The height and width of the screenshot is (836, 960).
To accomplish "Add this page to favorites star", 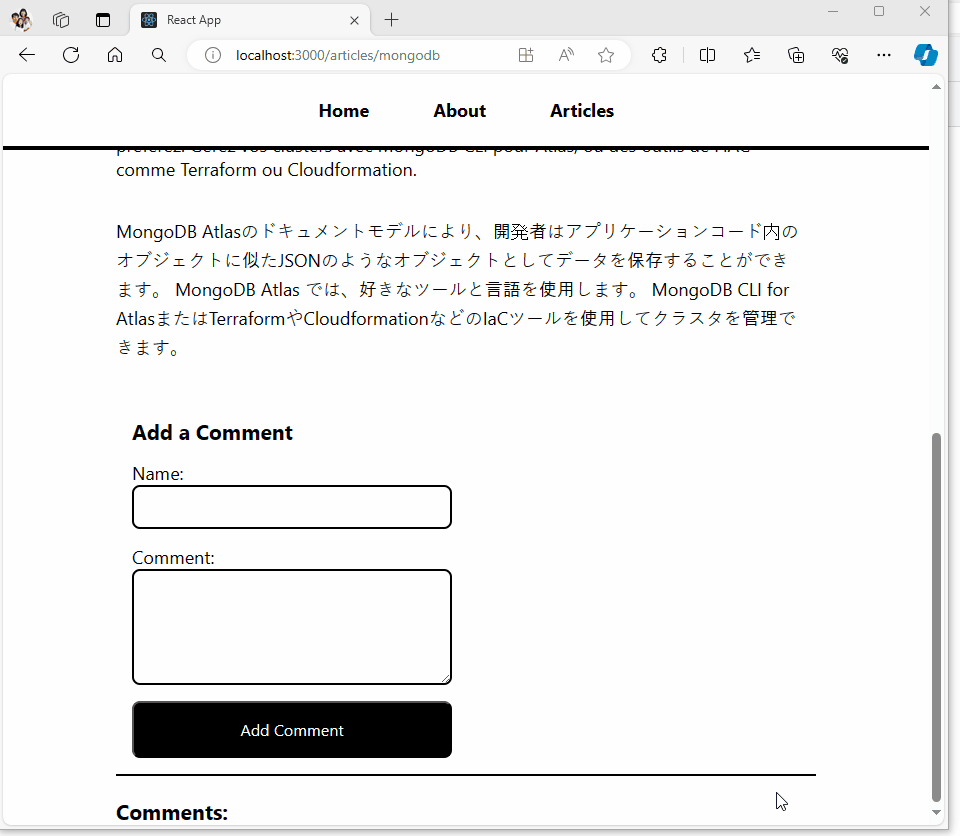I will pos(606,55).
